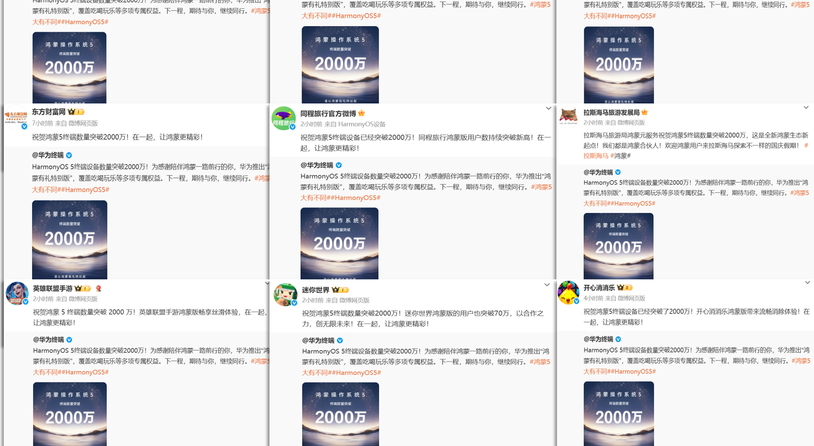Expand the options chevron on 拉斯海马旅游发展局 post
Image resolution: width=814 pixels, height=446 pixels.
click(806, 107)
